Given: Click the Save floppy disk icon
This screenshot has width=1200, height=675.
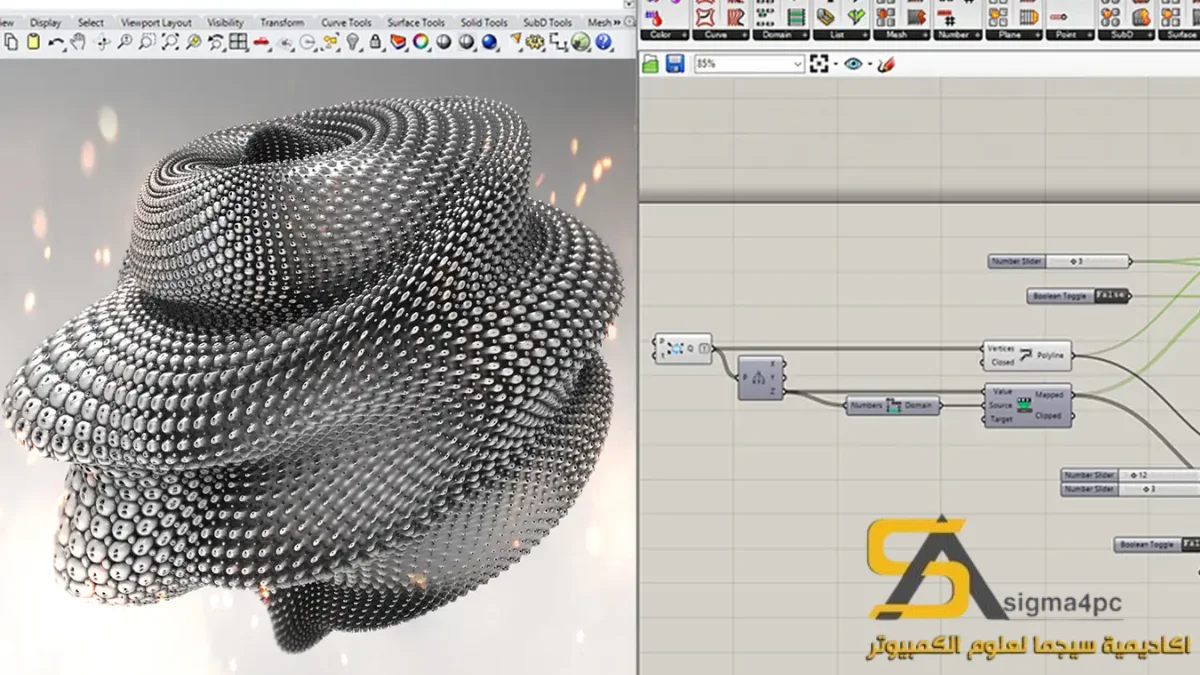Looking at the screenshot, I should pyautogui.click(x=675, y=63).
